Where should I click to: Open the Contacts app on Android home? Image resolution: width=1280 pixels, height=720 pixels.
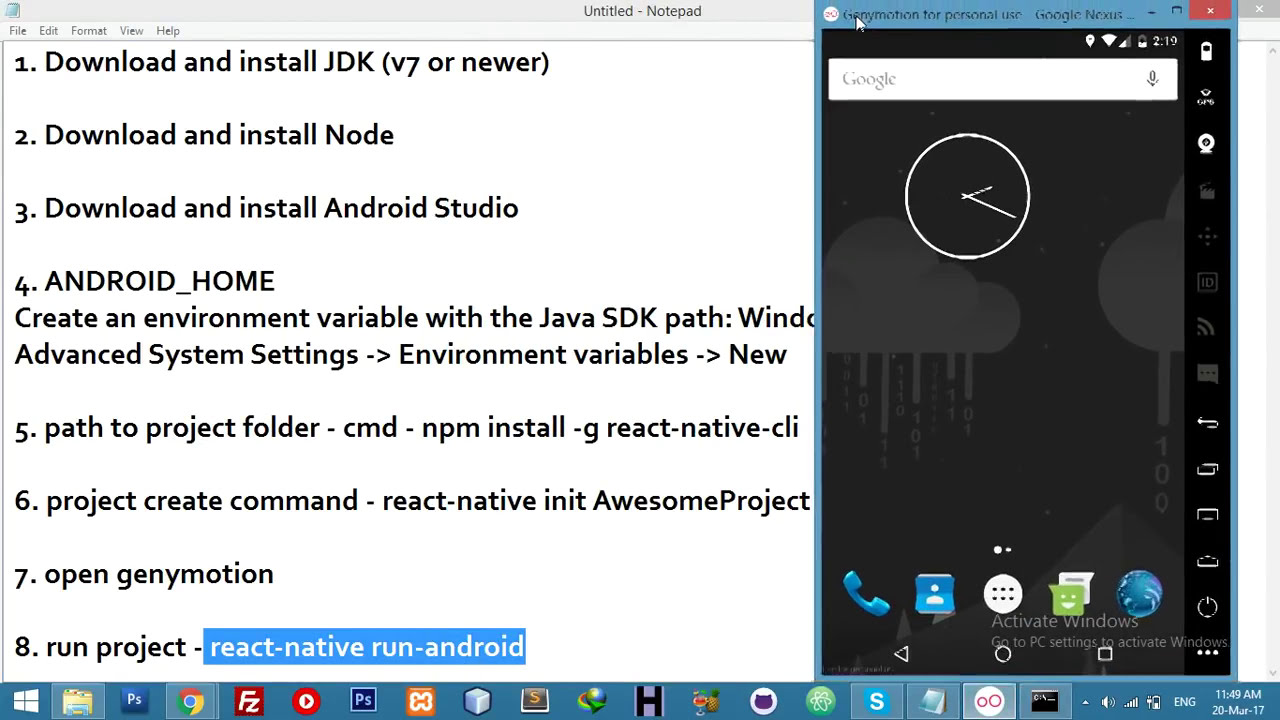pyautogui.click(x=935, y=593)
